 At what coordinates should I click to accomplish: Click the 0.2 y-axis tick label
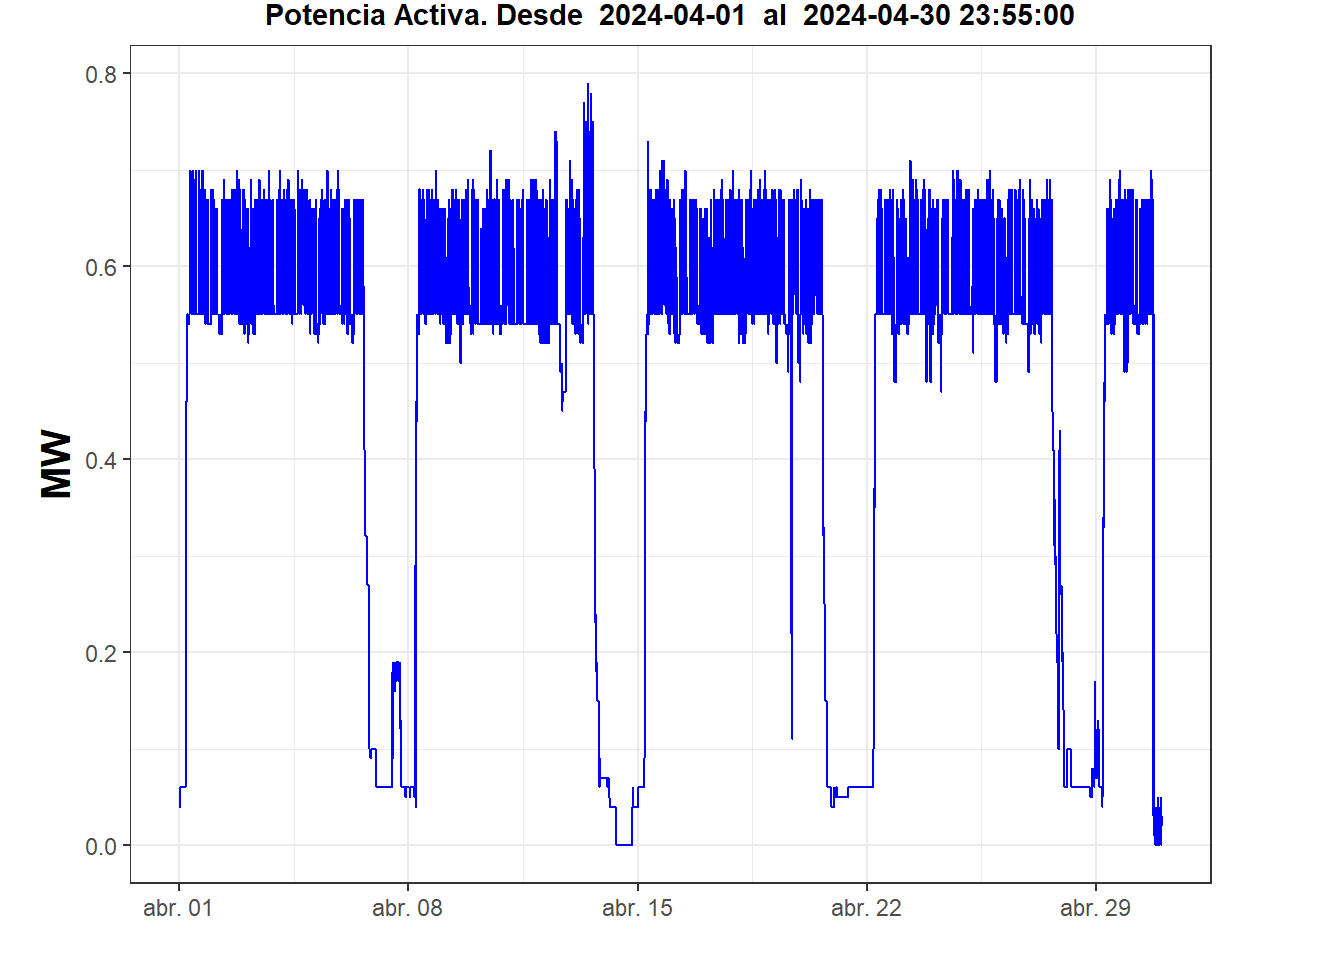pyautogui.click(x=101, y=653)
